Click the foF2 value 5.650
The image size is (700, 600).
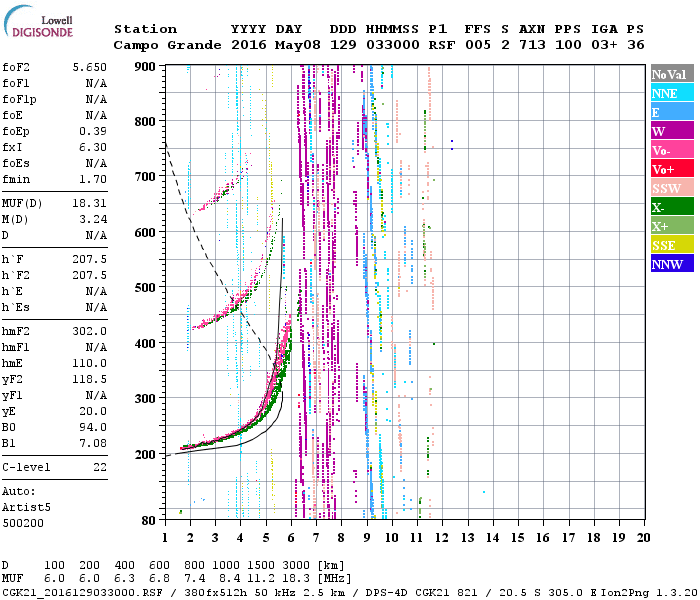coord(90,67)
